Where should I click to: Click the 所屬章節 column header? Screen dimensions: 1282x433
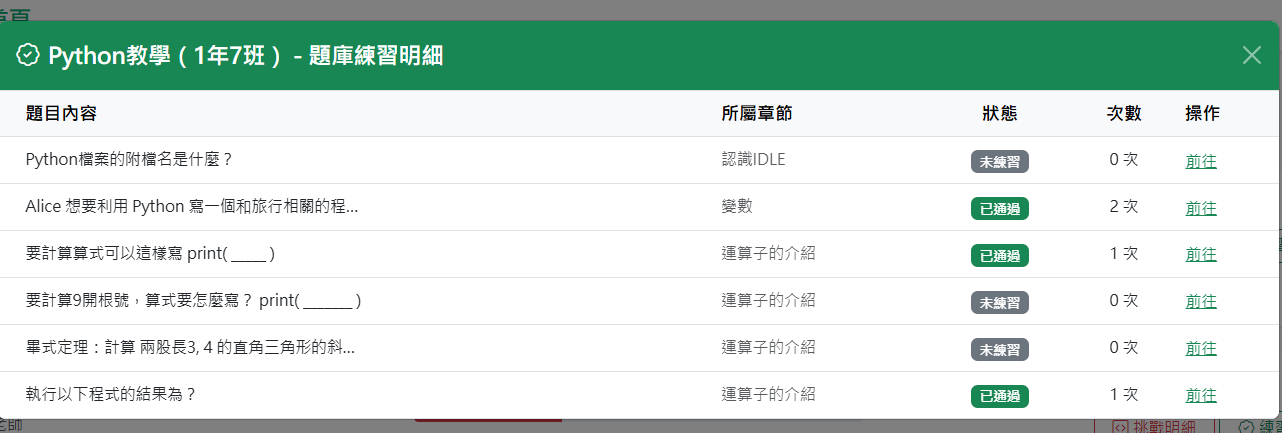(756, 113)
